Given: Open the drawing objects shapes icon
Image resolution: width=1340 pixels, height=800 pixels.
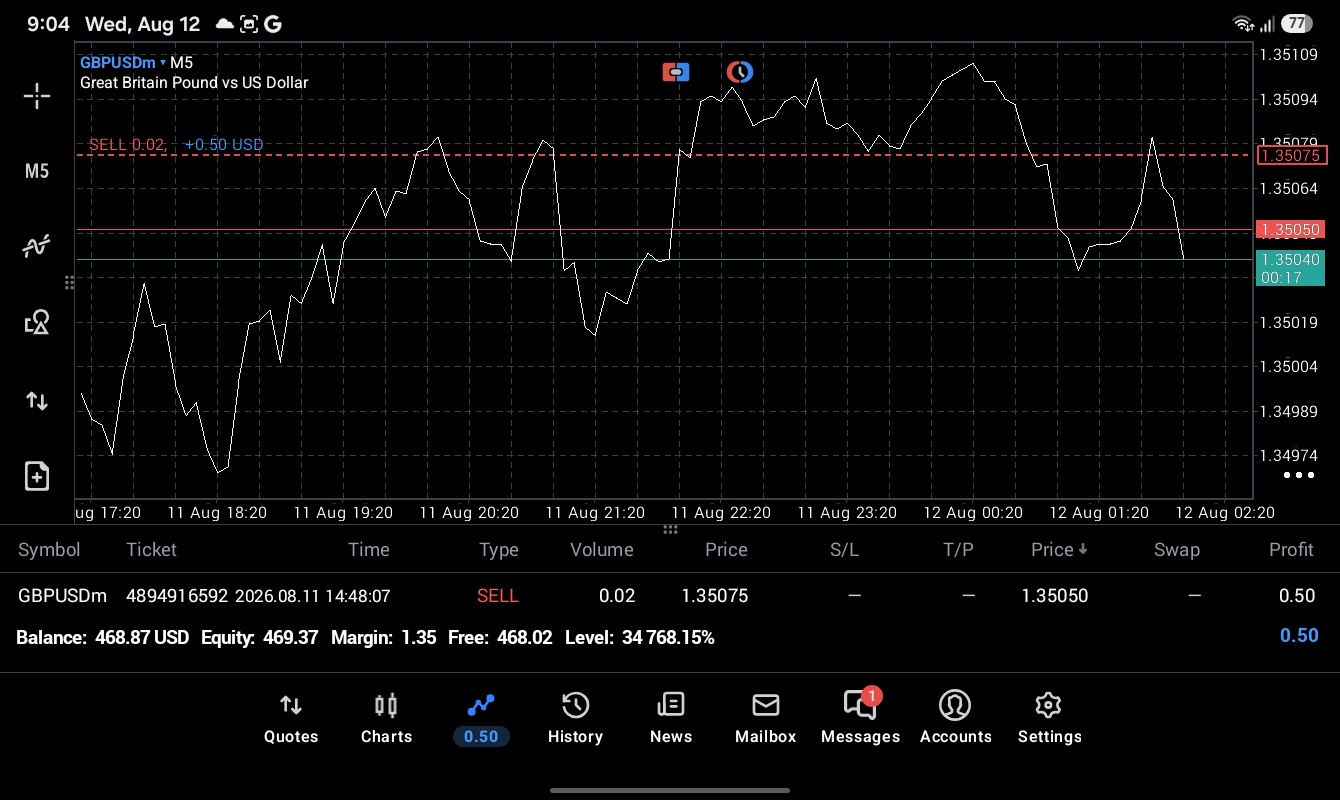Looking at the screenshot, I should coord(37,322).
